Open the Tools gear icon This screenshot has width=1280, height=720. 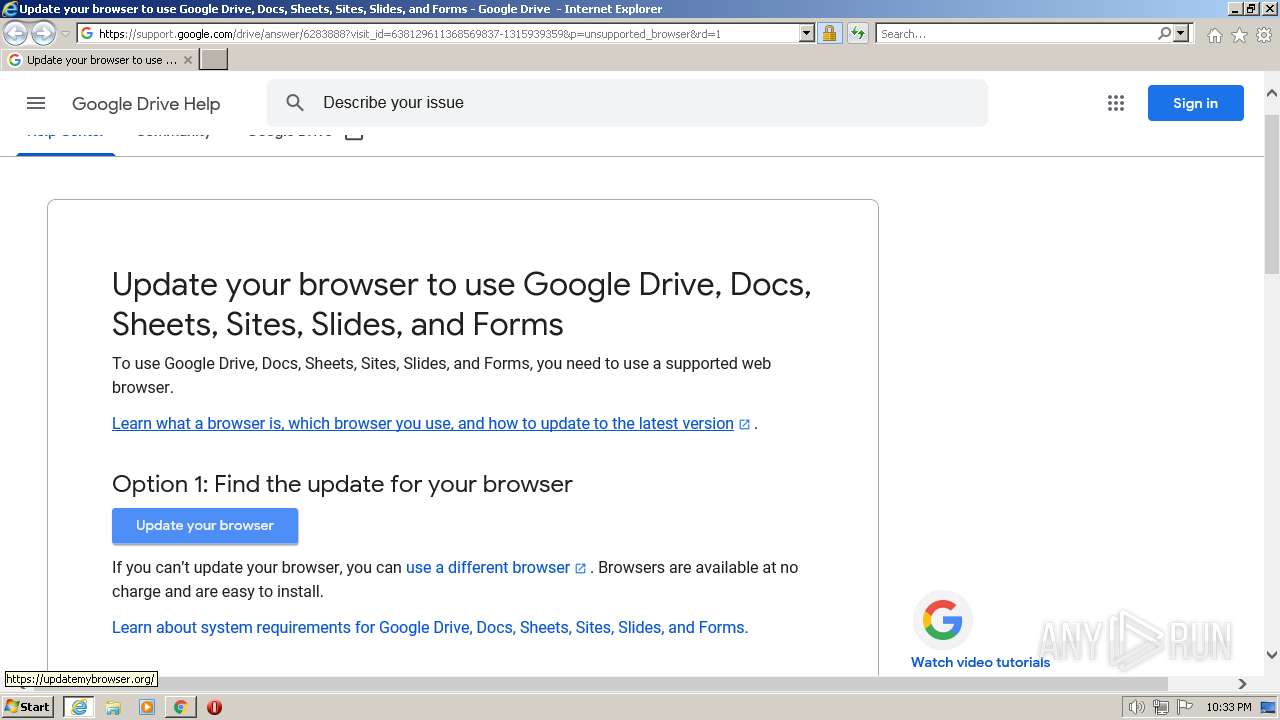1264,35
